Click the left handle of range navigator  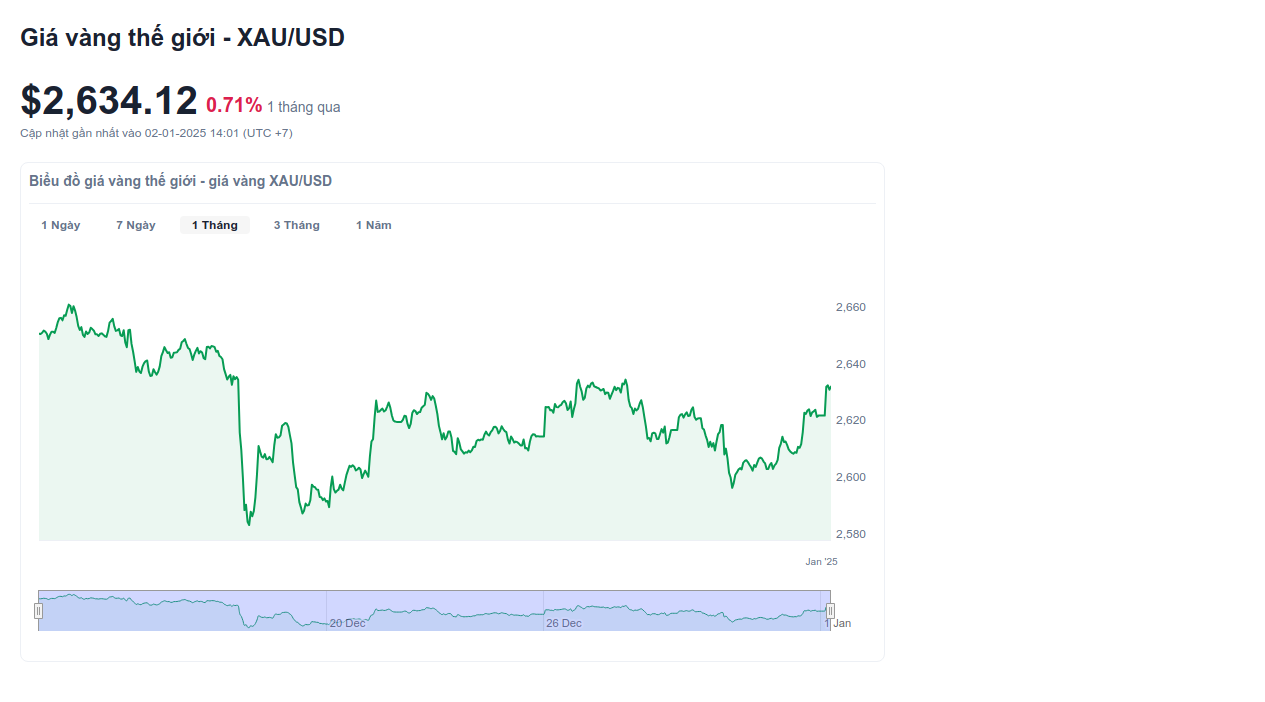tap(39, 611)
